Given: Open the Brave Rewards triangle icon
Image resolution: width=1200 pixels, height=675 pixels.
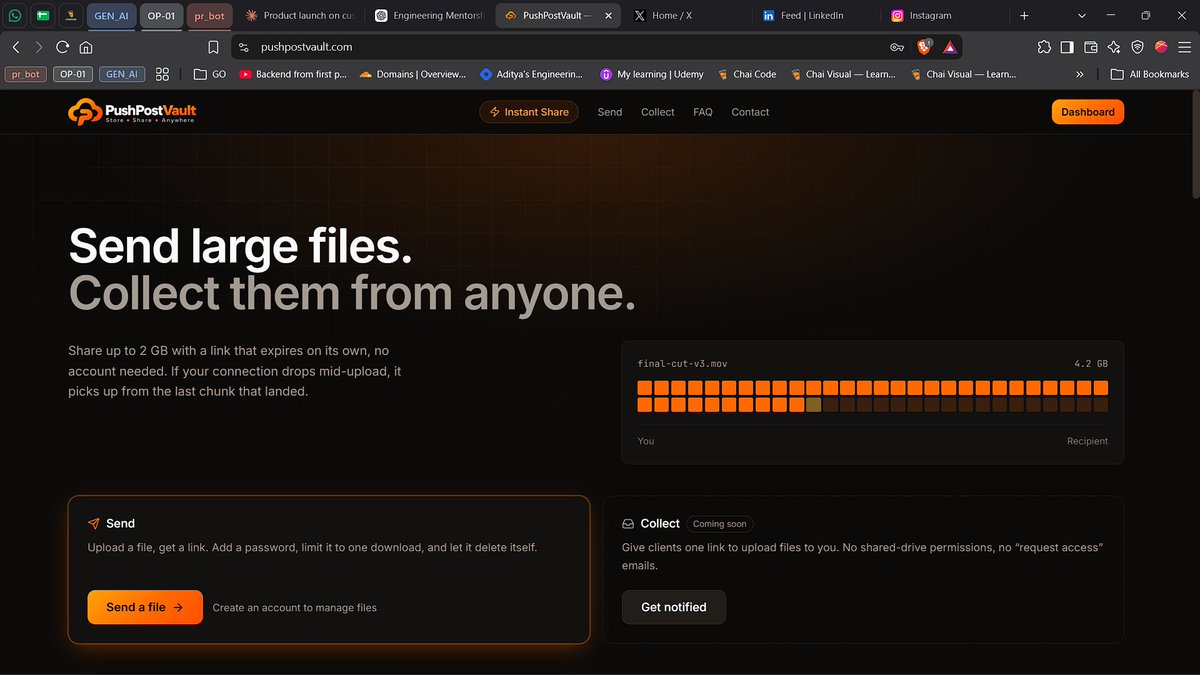Looking at the screenshot, I should (949, 47).
